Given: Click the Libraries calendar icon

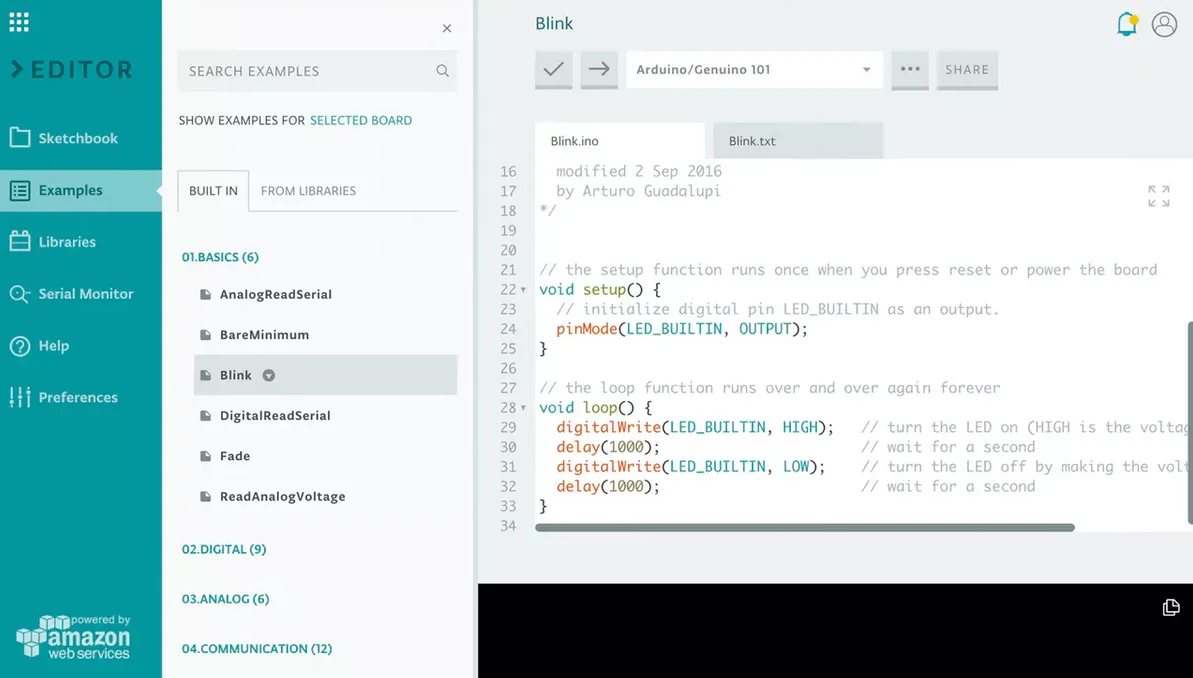Looking at the screenshot, I should [20, 241].
